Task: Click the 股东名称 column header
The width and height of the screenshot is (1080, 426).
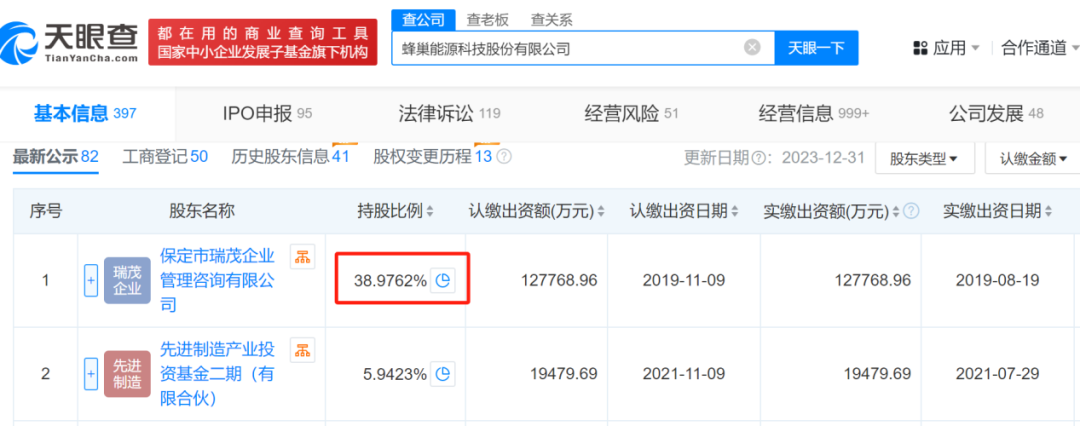Action: pos(202,211)
